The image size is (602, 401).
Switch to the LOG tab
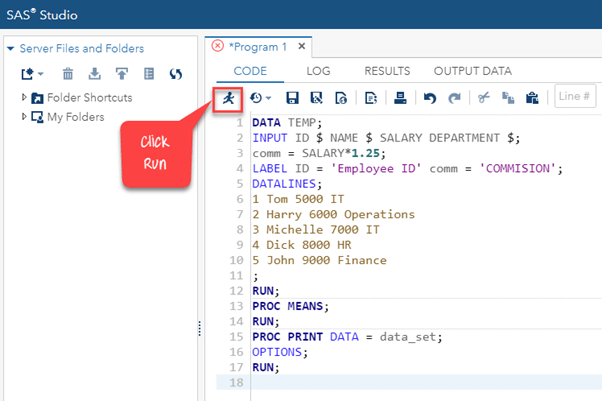pos(318,71)
